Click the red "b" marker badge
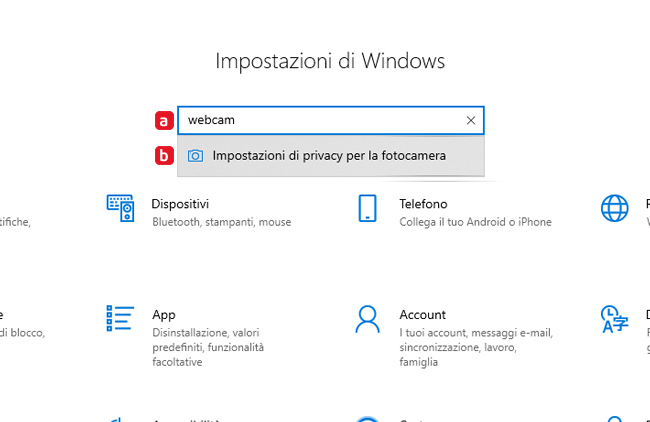Screen dimensions: 650x422 click(x=164, y=156)
